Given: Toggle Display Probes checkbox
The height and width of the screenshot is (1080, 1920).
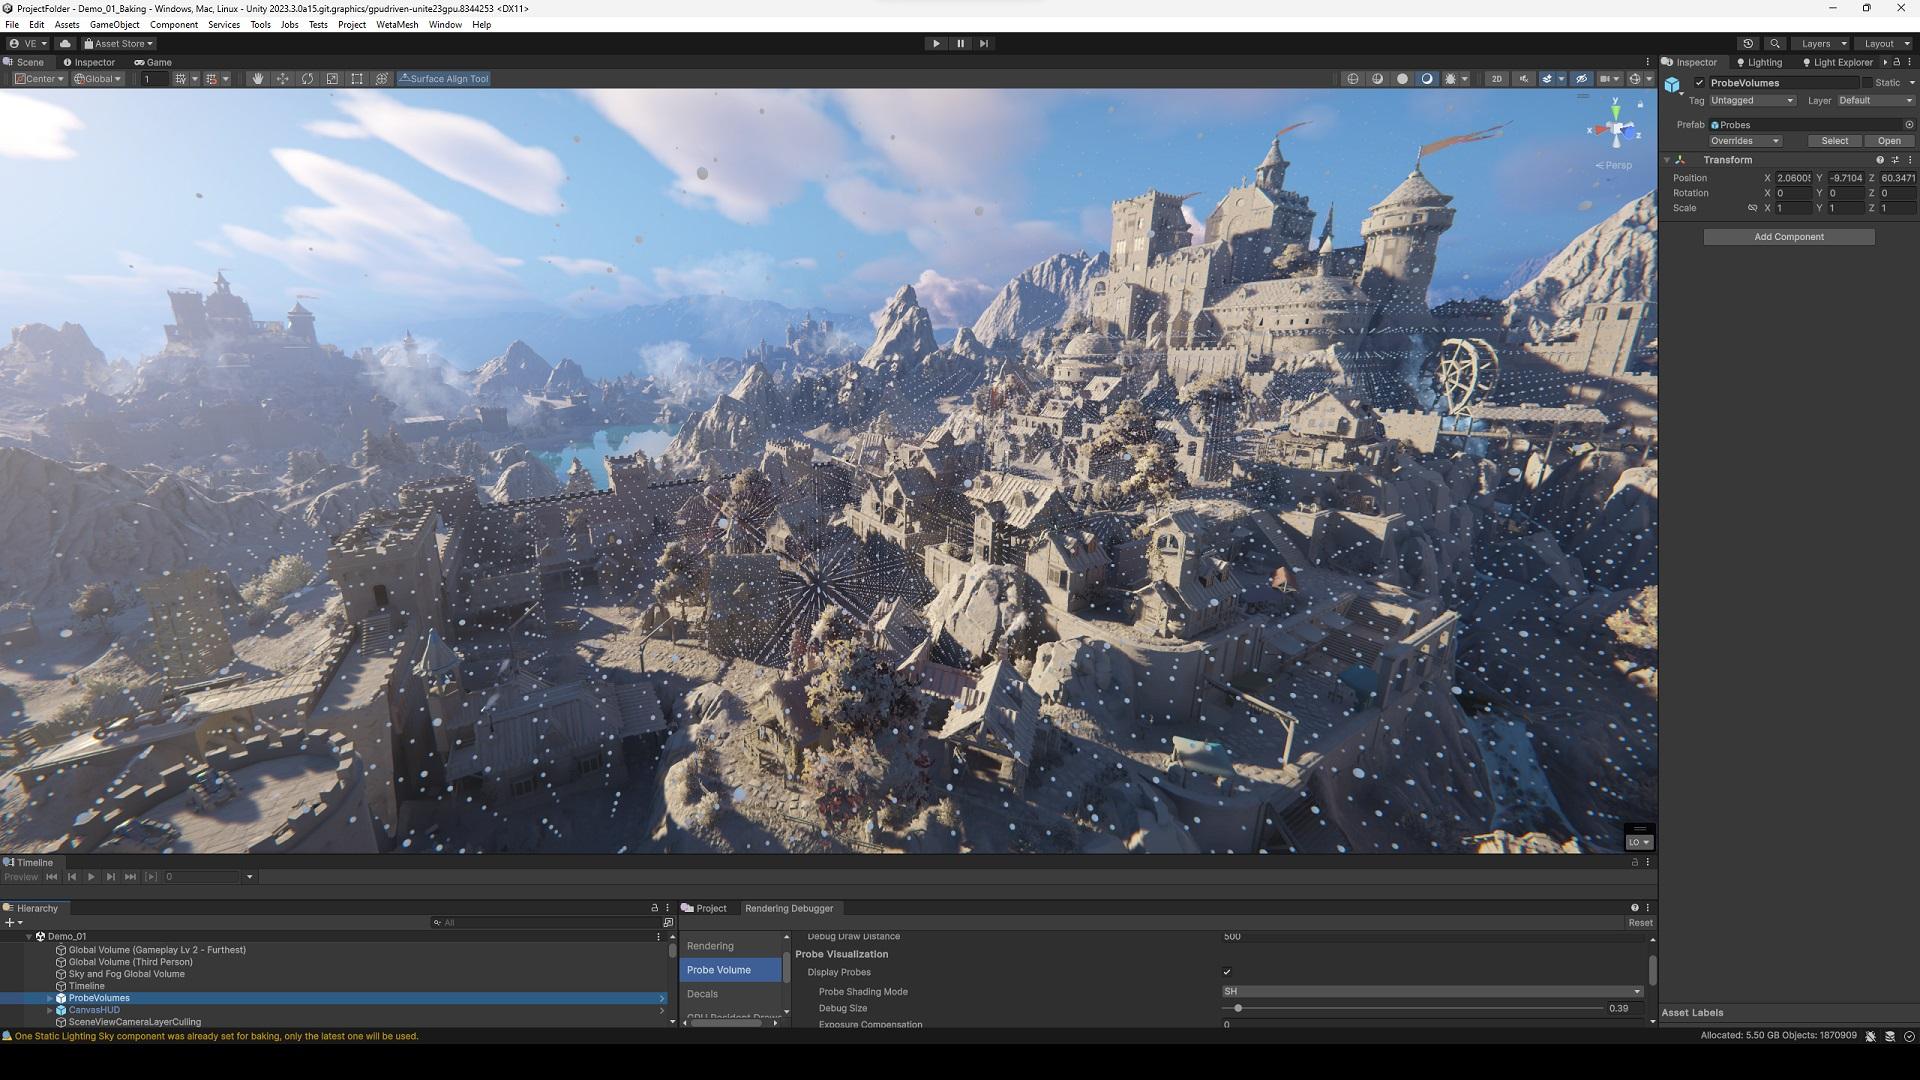Looking at the screenshot, I should 1227,972.
